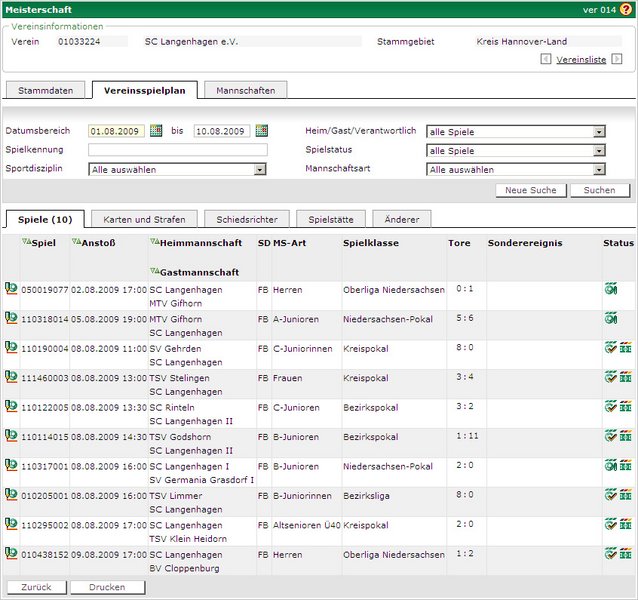Sort by Heimmannschaft using its sort arrows
Image resolution: width=638 pixels, height=600 pixels.
click(153, 242)
